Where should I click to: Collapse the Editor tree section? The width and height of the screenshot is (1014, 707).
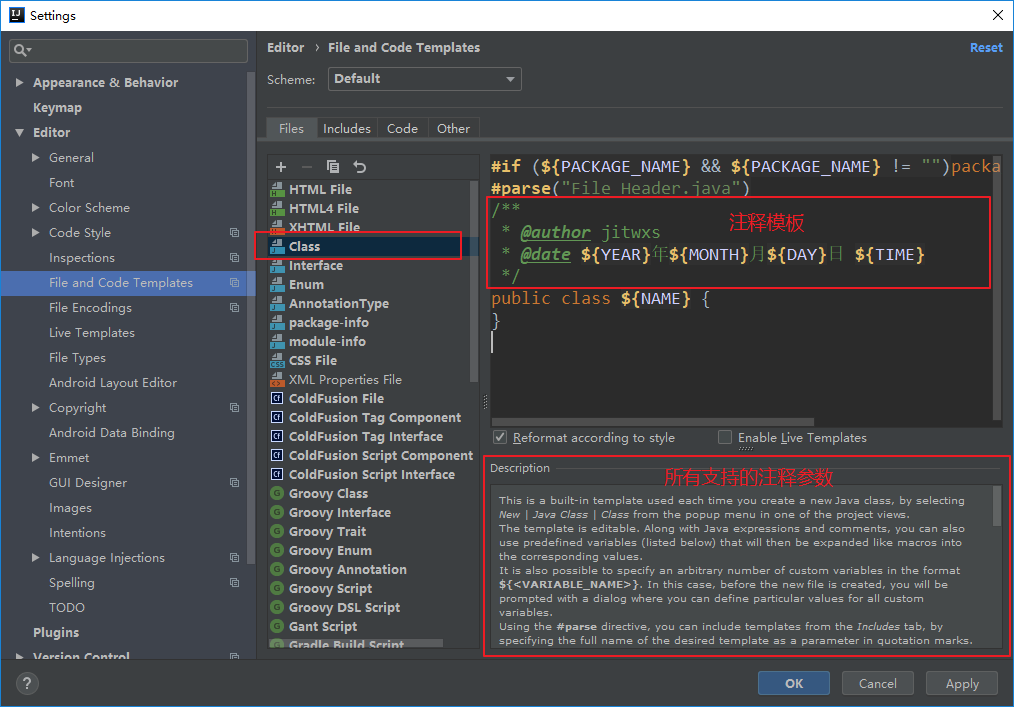click(x=20, y=133)
